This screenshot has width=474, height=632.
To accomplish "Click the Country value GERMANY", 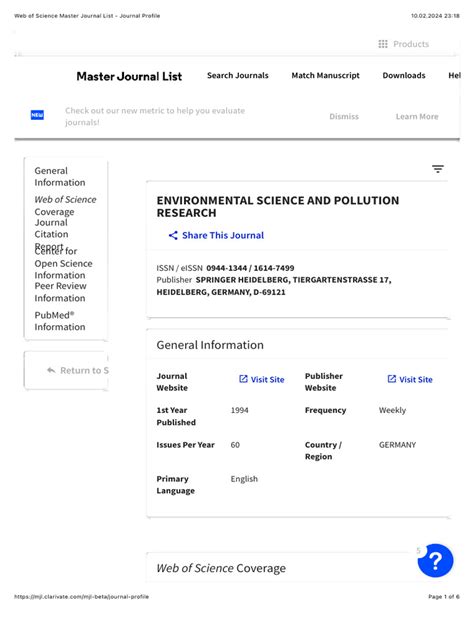I will click(397, 445).
